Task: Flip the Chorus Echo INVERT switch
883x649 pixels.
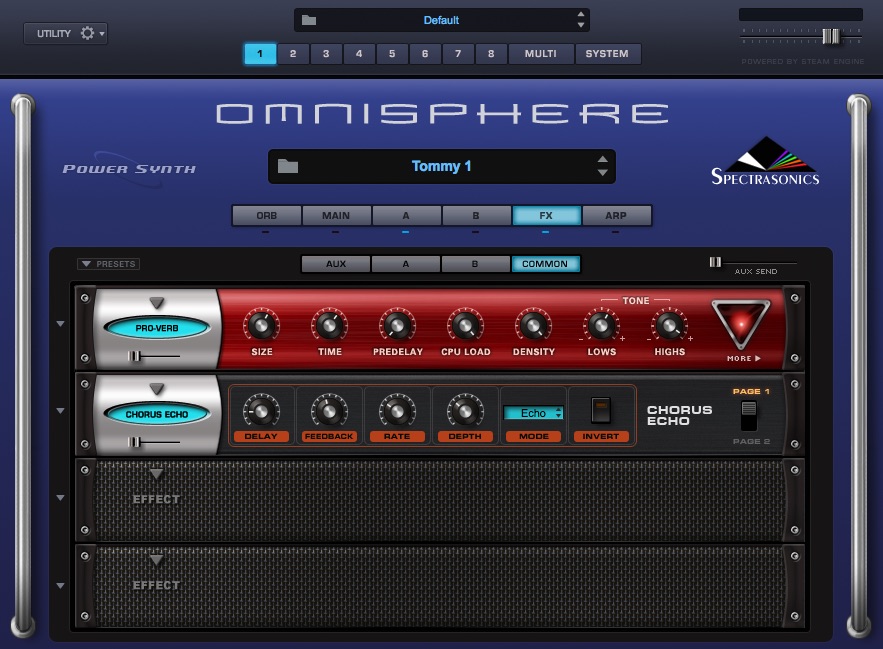Action: (600, 410)
